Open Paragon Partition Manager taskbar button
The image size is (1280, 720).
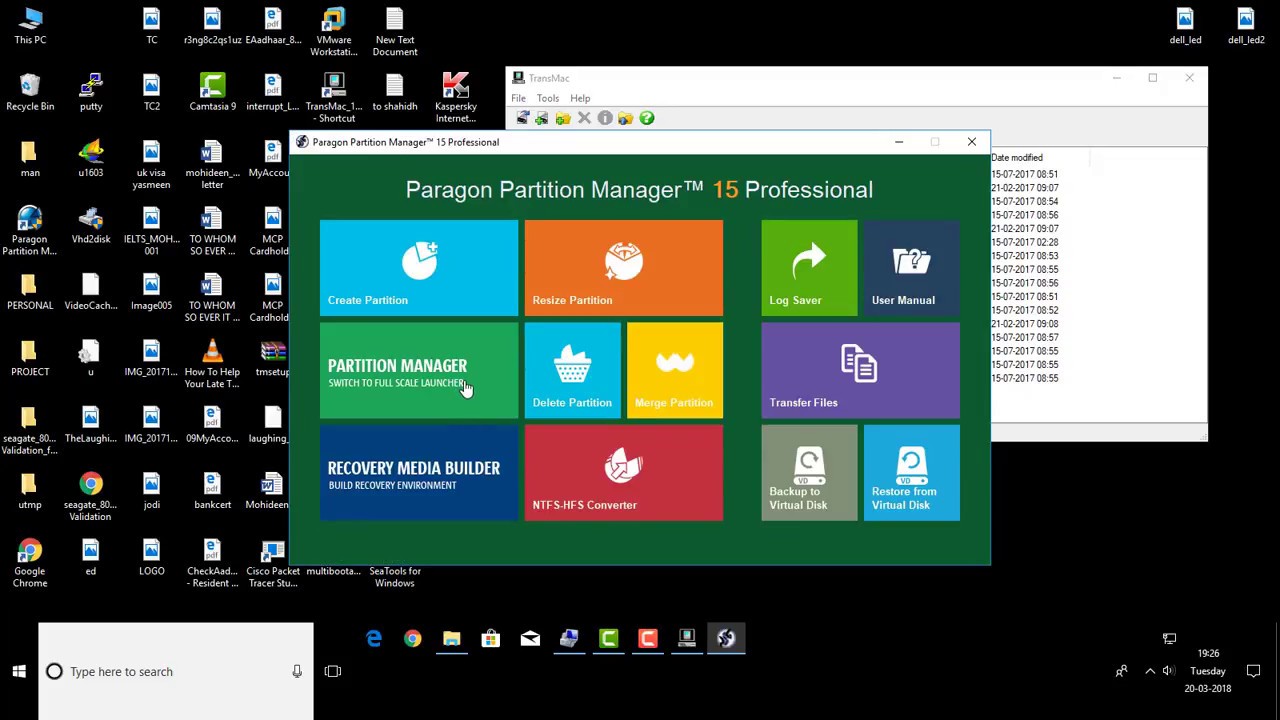726,638
